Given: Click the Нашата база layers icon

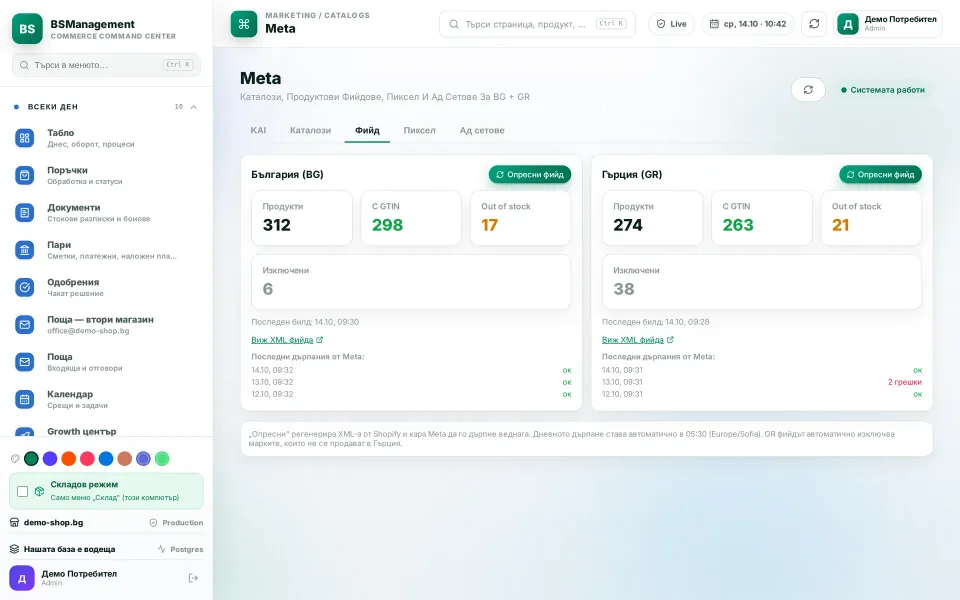Looking at the screenshot, I should click(x=15, y=549).
